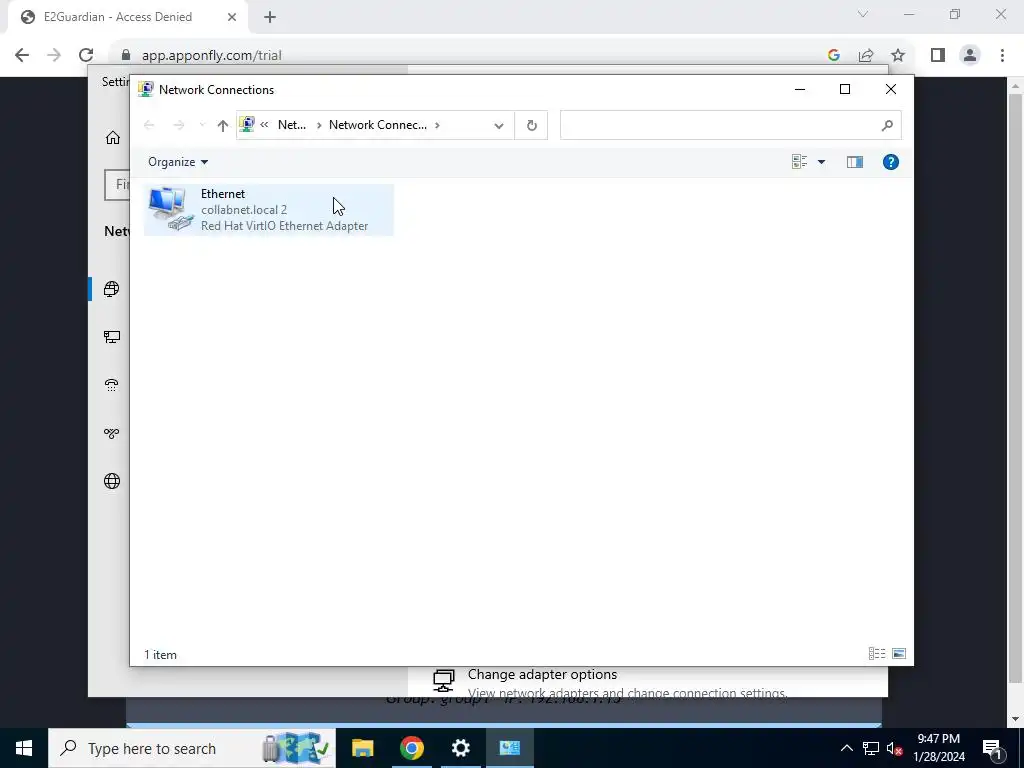Open Chrome profile avatar
The height and width of the screenshot is (768, 1024).
[x=970, y=56]
